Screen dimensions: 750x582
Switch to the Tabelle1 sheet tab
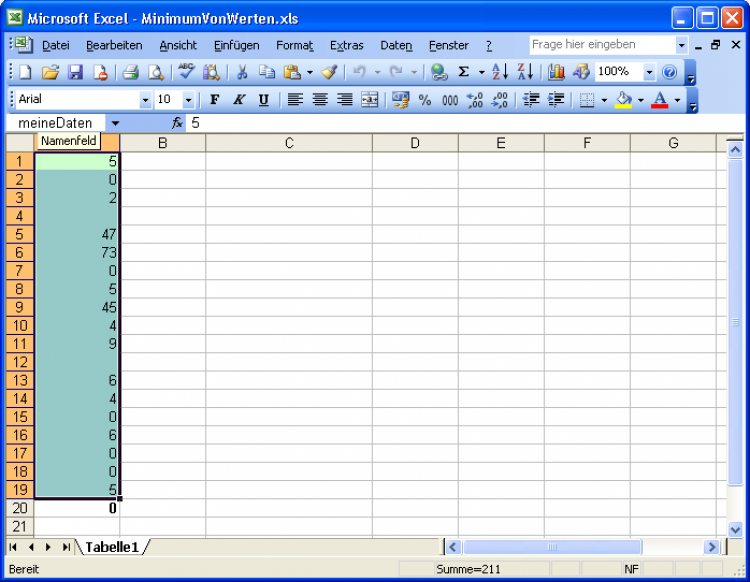pyautogui.click(x=111, y=547)
